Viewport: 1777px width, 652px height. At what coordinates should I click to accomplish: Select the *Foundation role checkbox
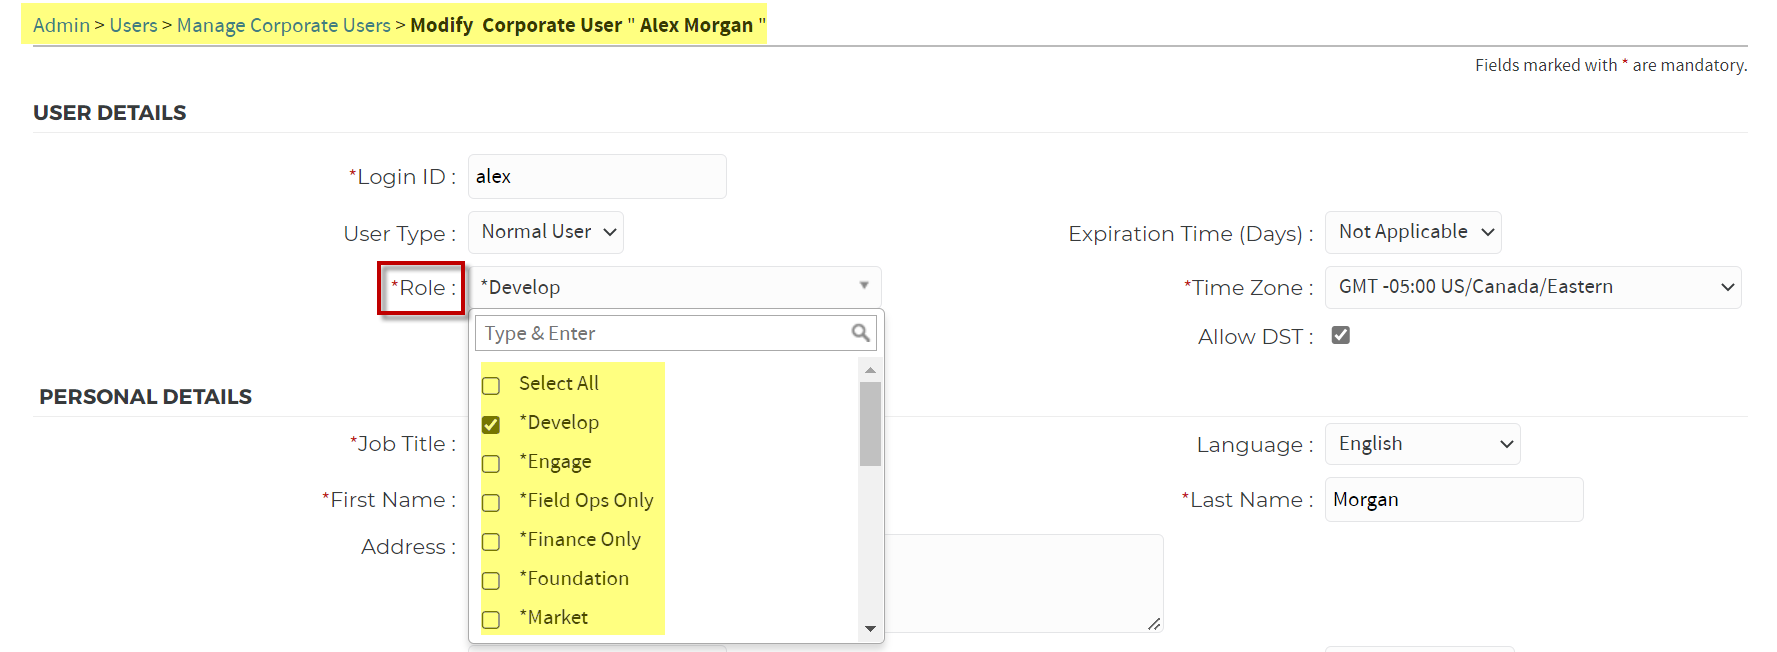(x=491, y=580)
